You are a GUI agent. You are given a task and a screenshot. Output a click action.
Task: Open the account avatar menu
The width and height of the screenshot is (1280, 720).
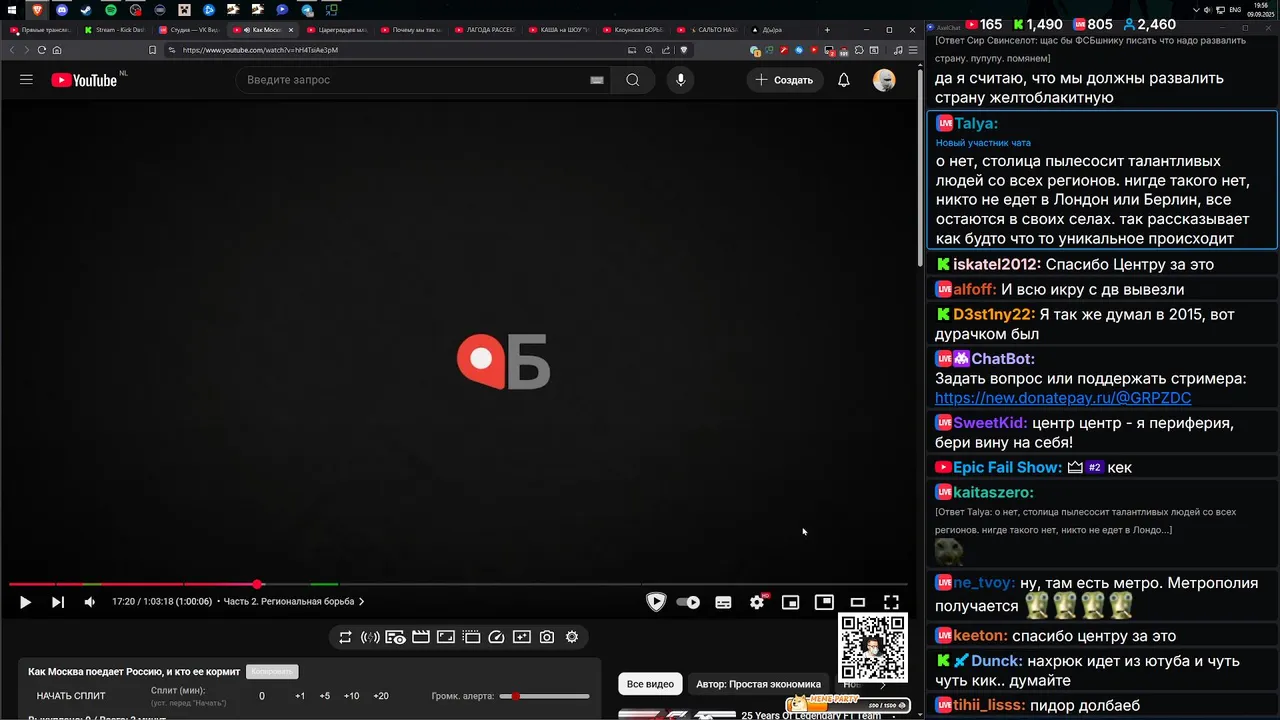(884, 80)
